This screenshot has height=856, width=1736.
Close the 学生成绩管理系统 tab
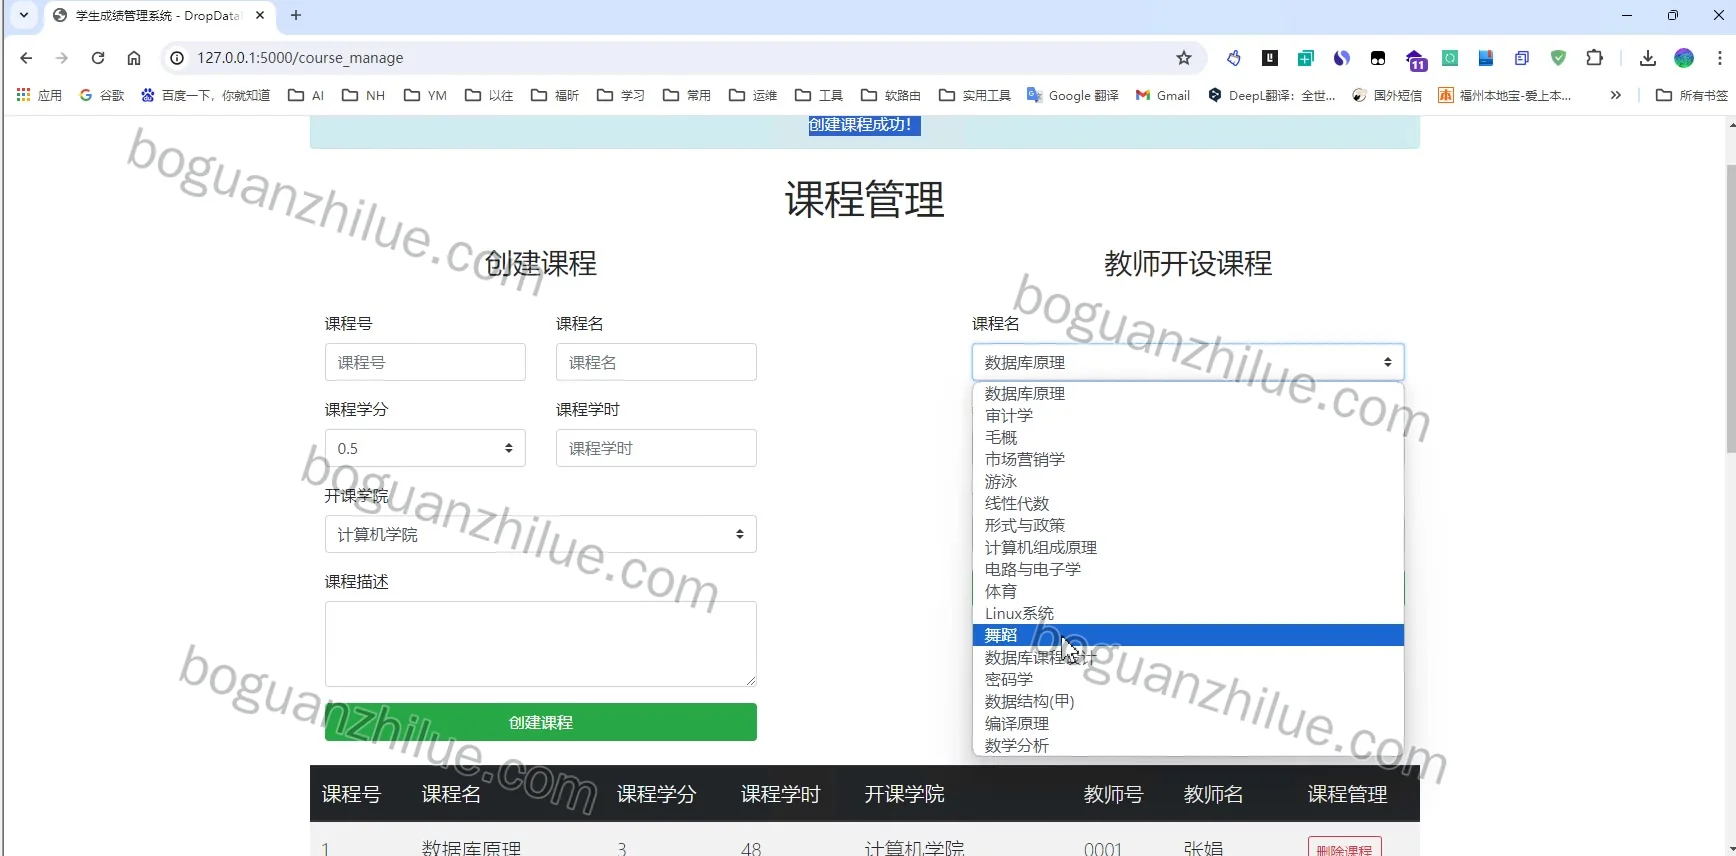click(260, 15)
